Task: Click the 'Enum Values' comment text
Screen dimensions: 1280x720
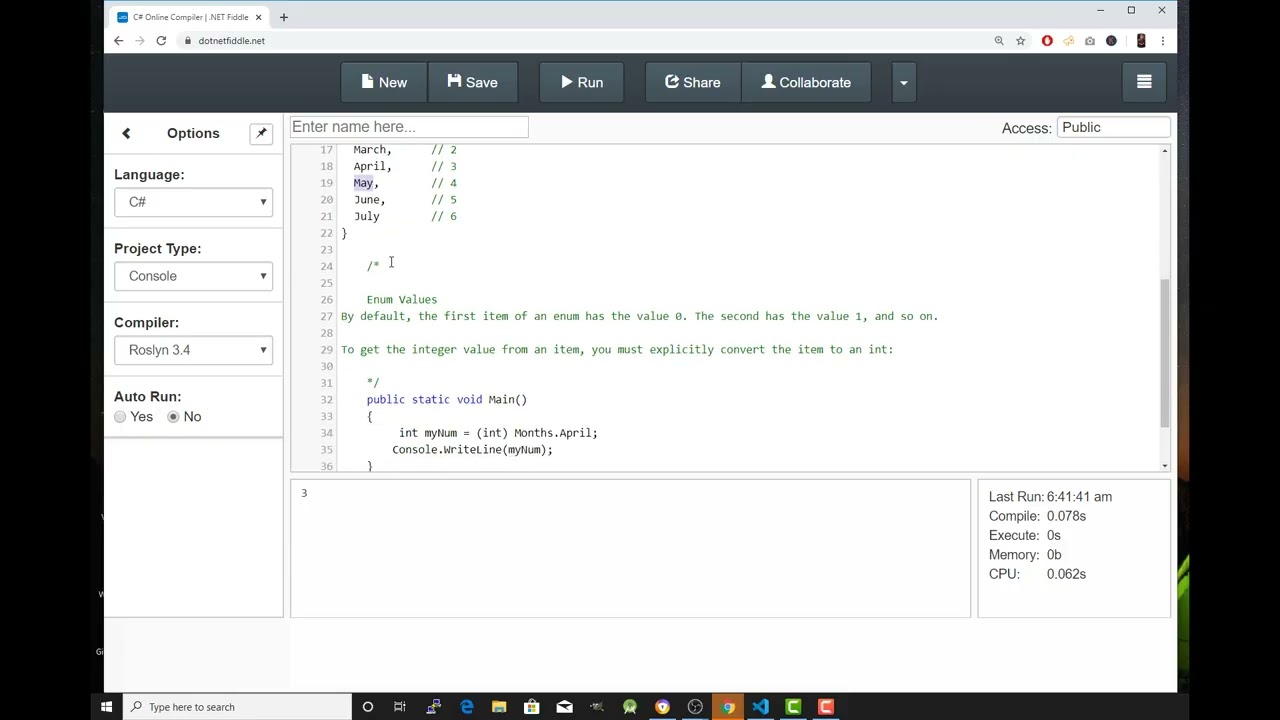Action: (x=402, y=300)
